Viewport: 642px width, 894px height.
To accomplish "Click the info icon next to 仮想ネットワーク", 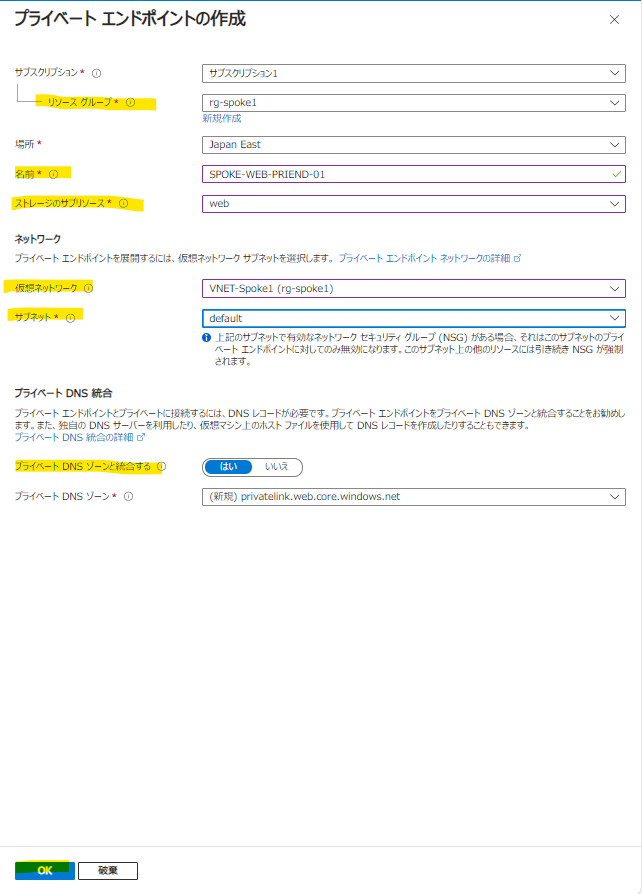I will [x=88, y=288].
